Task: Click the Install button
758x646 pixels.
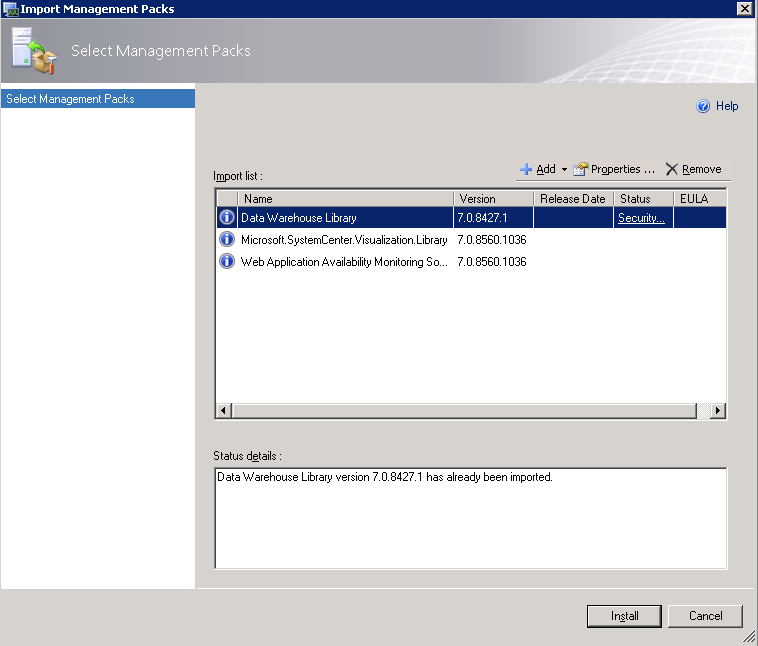Action: [x=624, y=616]
